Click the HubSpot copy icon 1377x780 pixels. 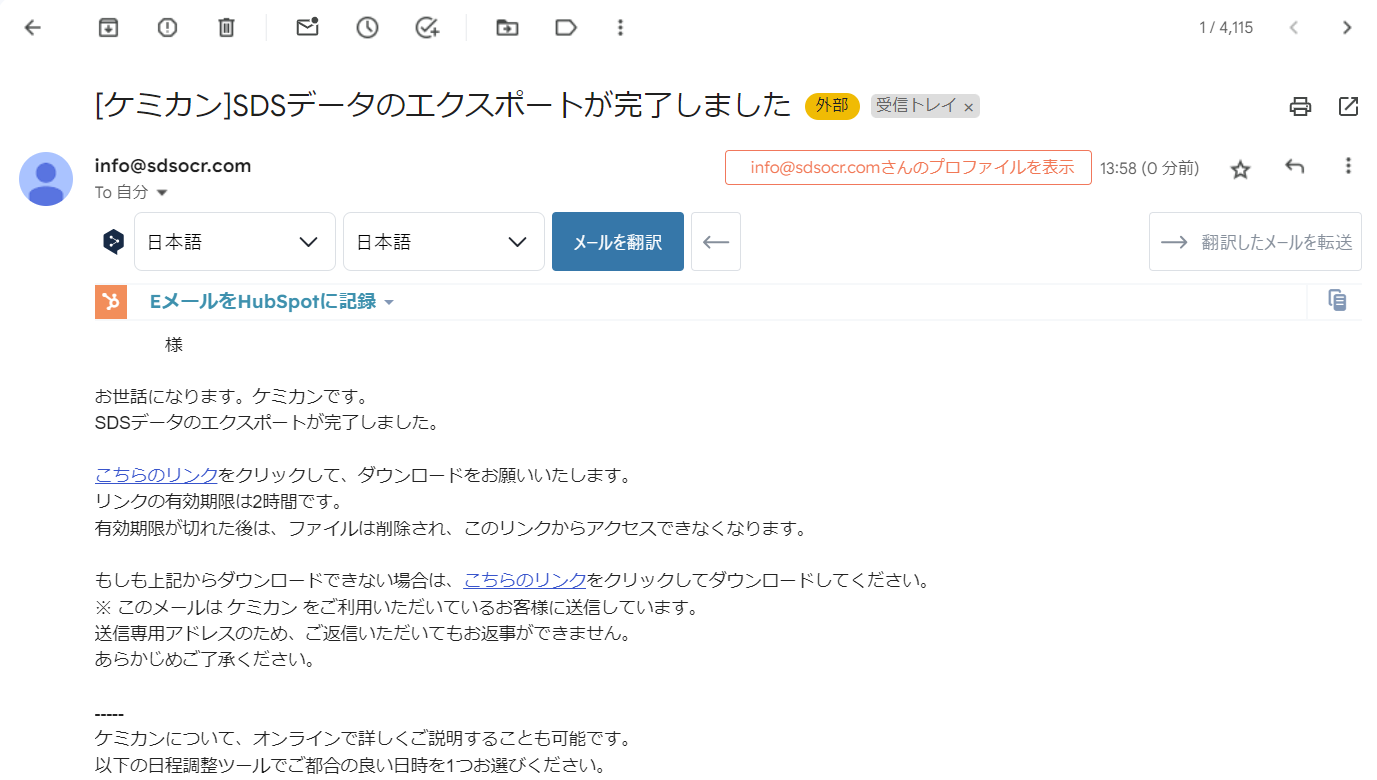point(1337,300)
